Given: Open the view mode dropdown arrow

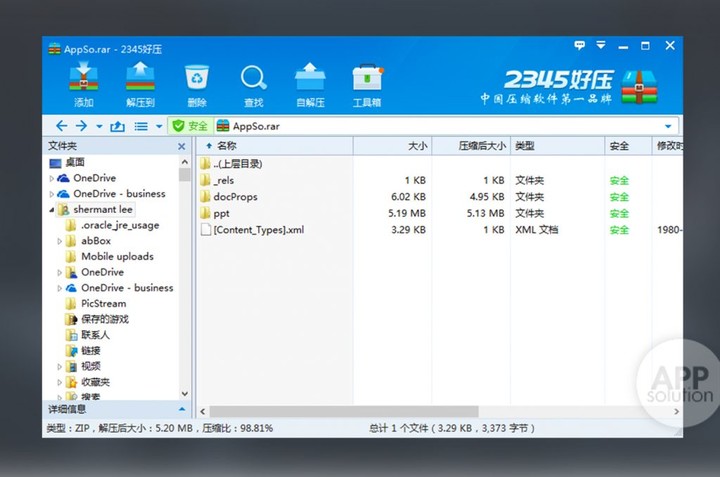Looking at the screenshot, I should [159, 126].
